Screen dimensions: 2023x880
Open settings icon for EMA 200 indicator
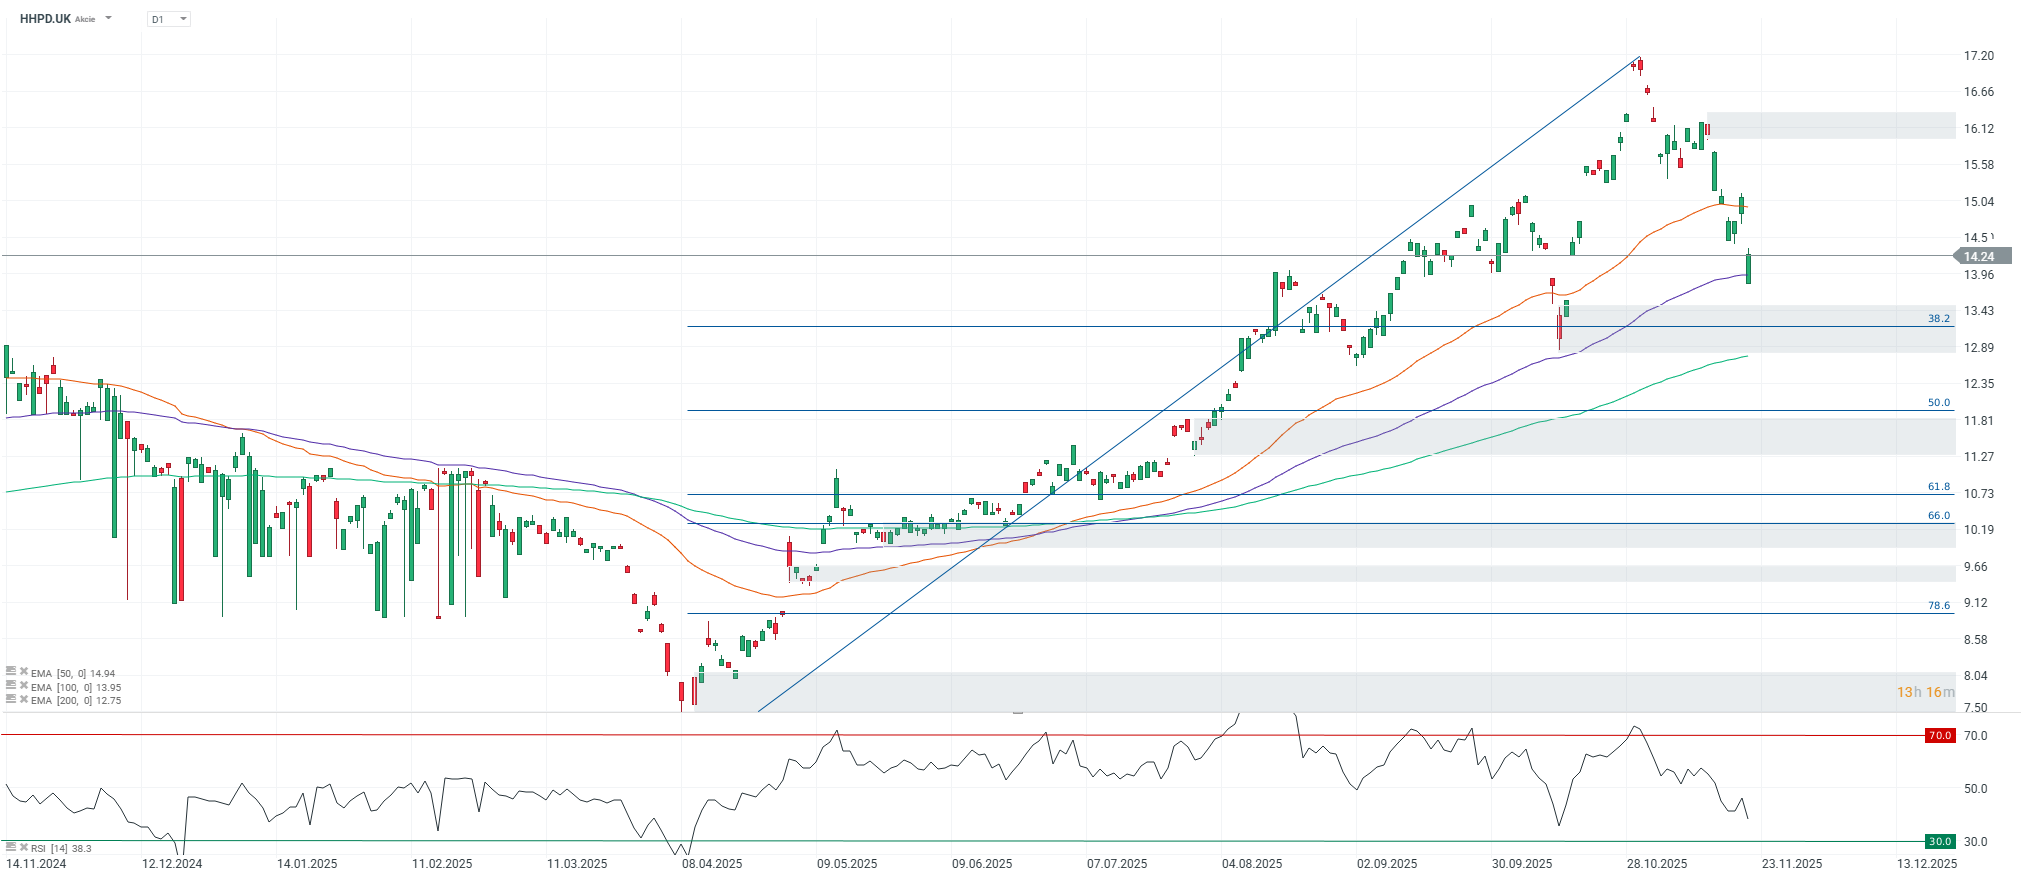pos(11,700)
